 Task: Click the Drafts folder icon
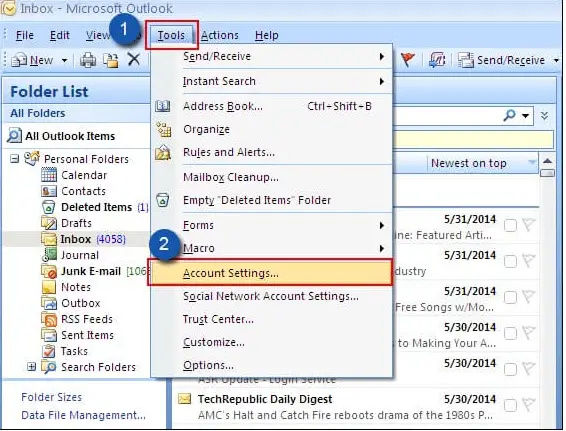pyautogui.click(x=49, y=223)
